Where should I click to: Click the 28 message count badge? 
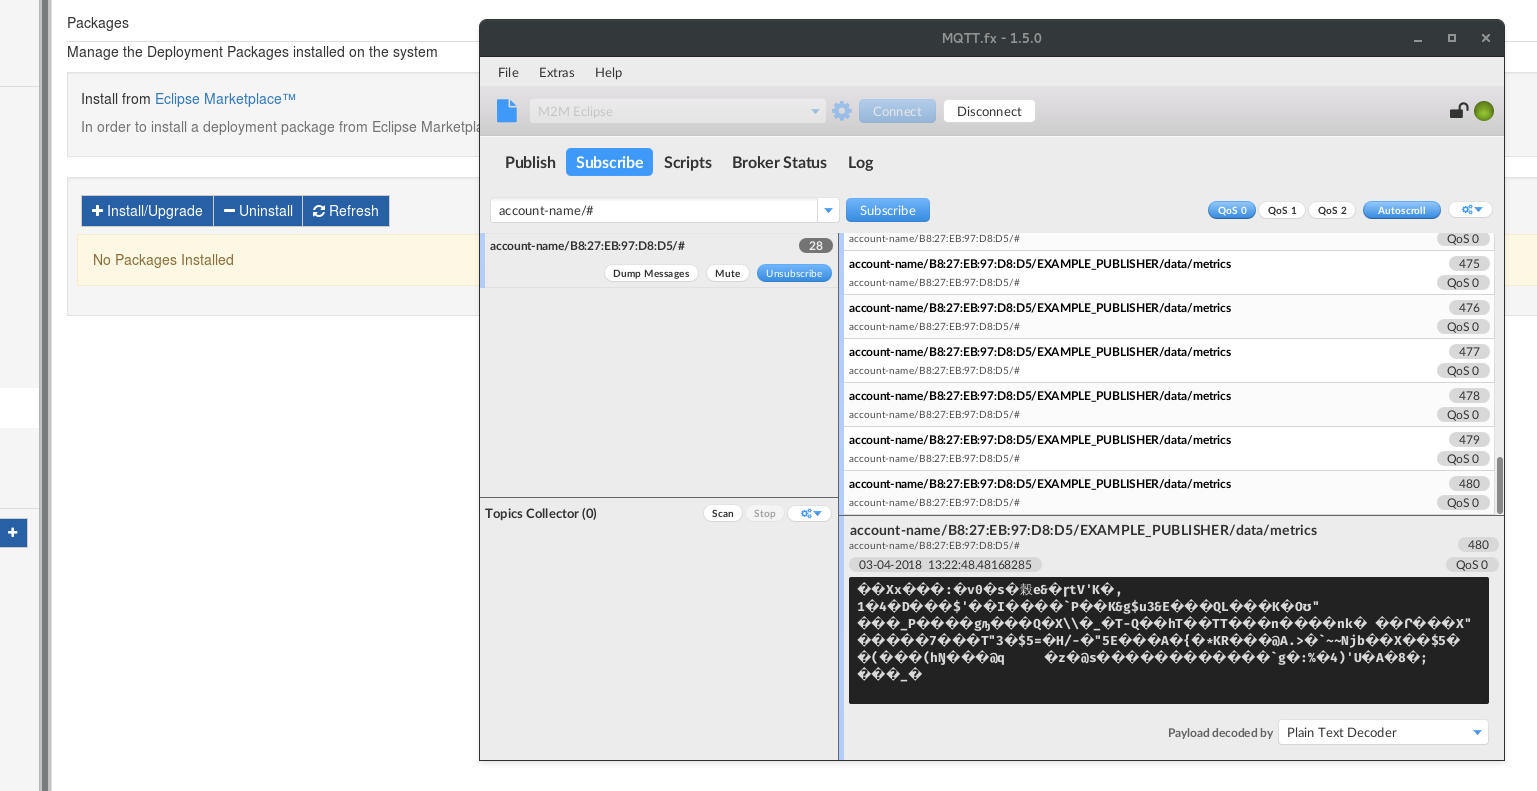(x=816, y=246)
